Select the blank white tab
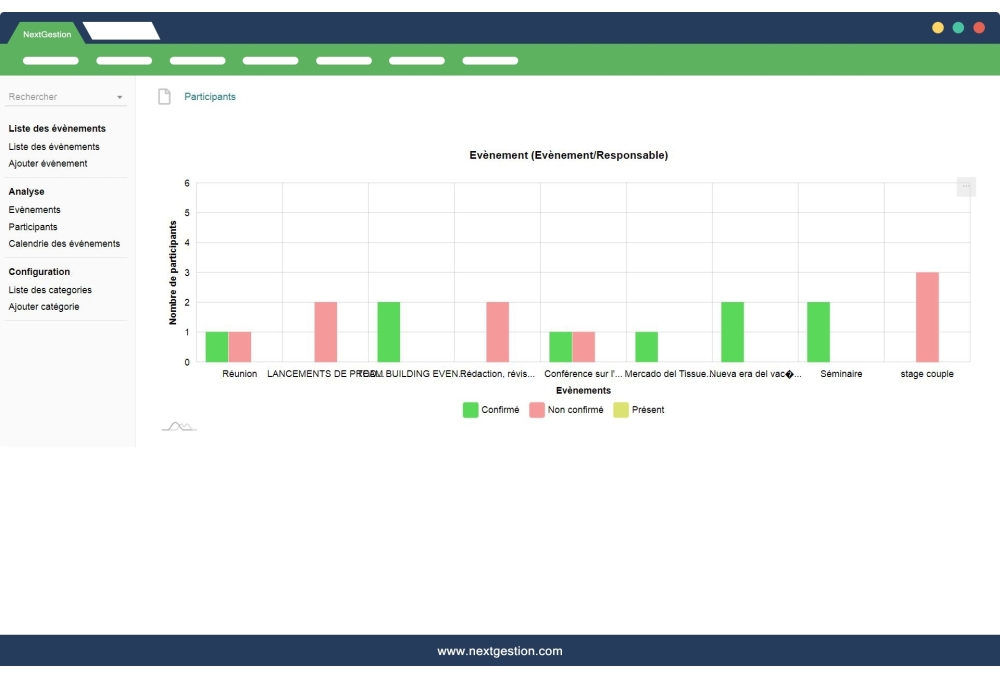This screenshot has height=679, width=1000. 121,32
